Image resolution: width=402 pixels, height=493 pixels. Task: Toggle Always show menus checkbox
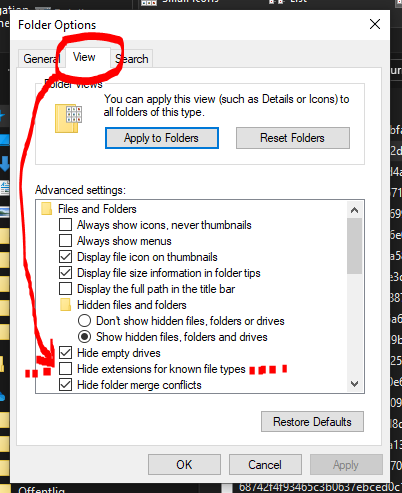click(65, 241)
